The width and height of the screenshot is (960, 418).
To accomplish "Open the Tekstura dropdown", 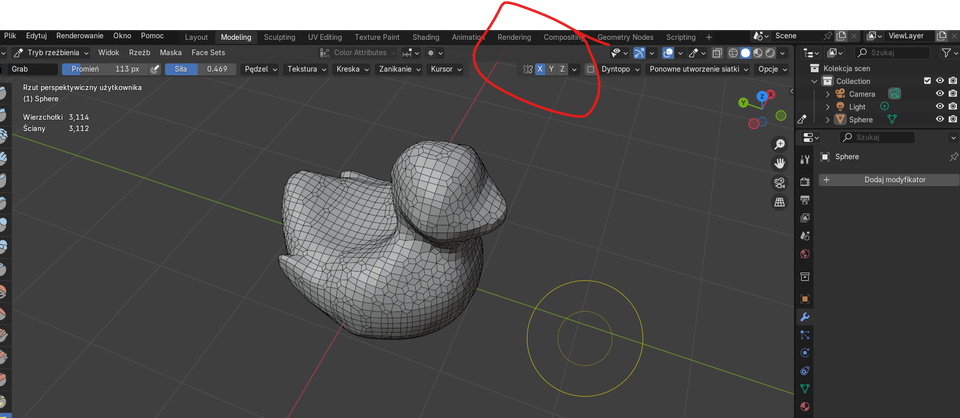I will coord(306,69).
